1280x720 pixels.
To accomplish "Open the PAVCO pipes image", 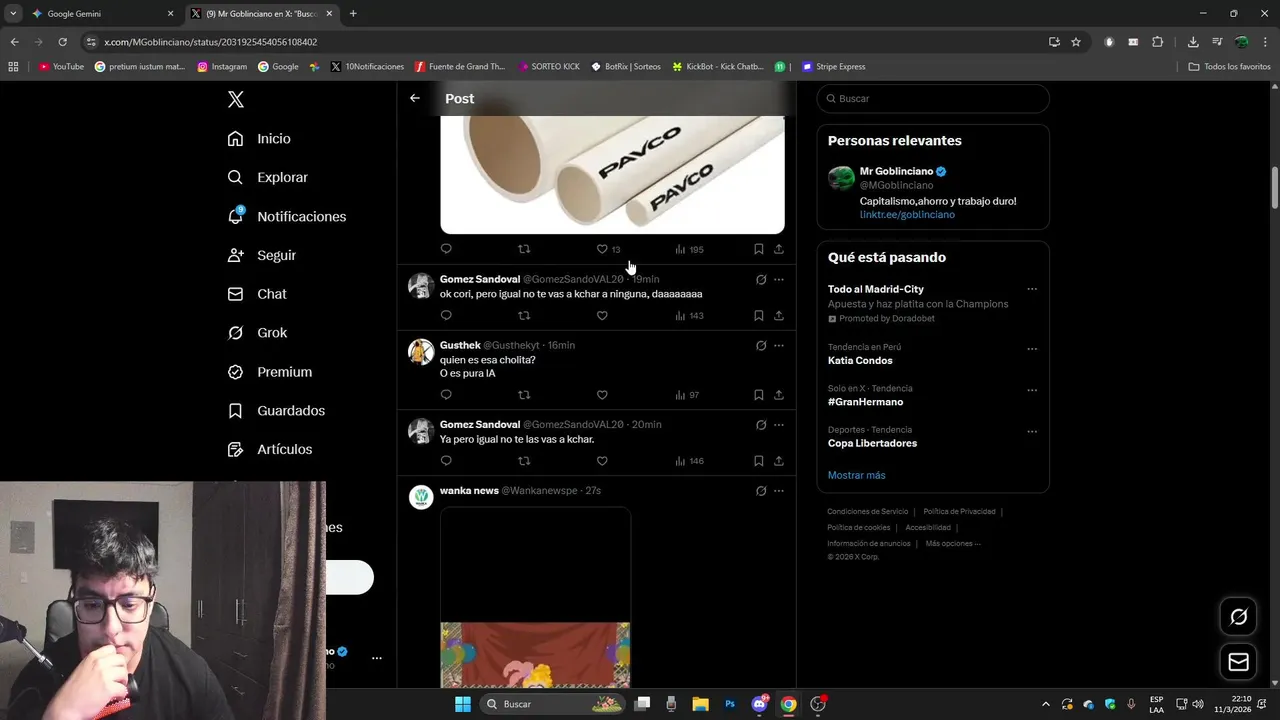I will click(612, 174).
